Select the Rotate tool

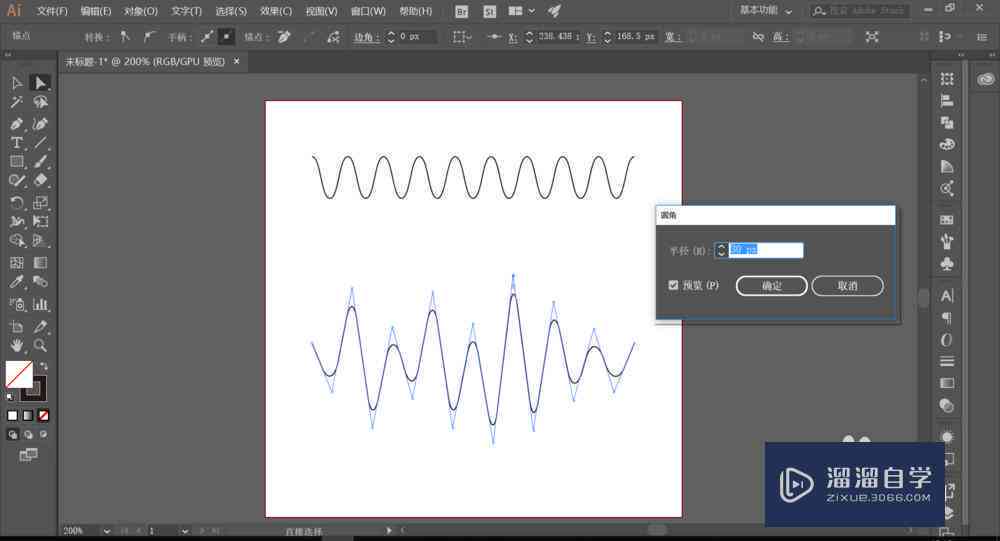point(17,203)
